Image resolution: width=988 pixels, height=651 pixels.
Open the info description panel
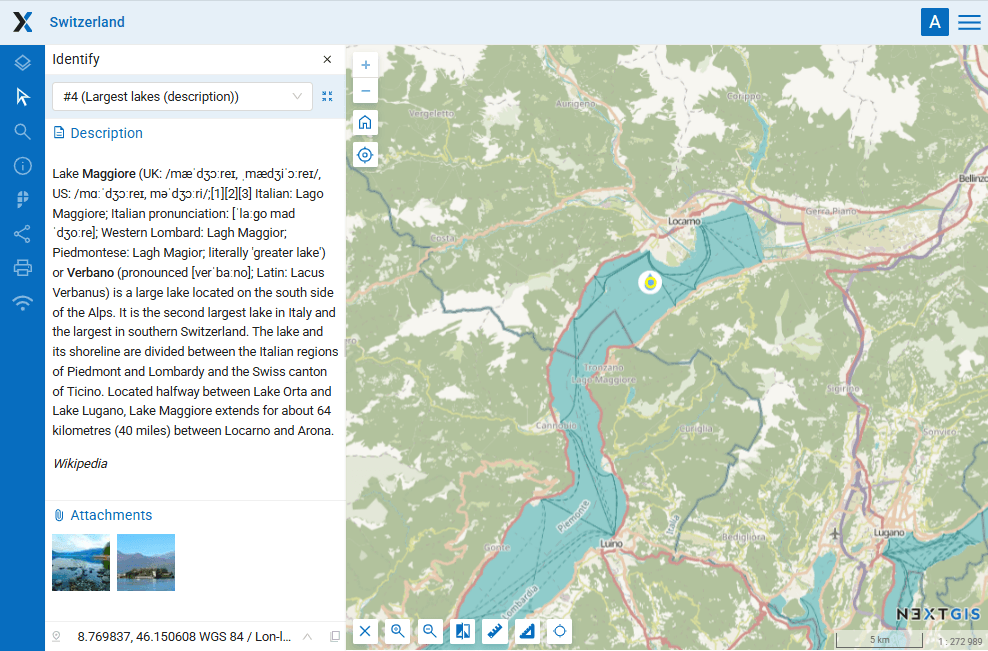pos(22,166)
